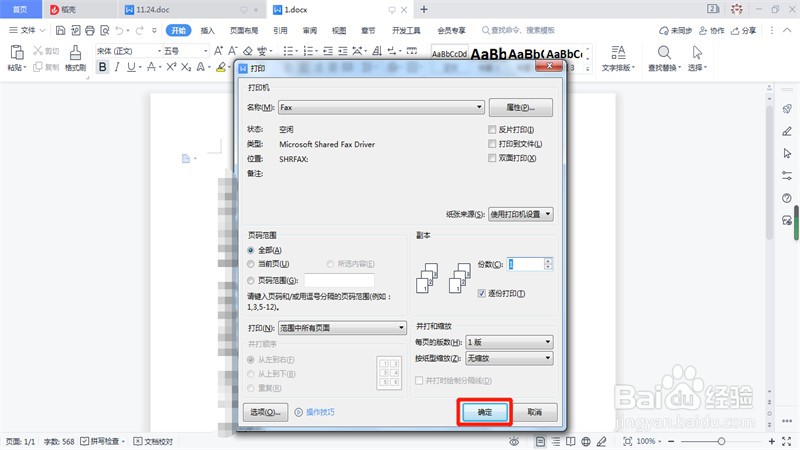Open the 打印 range dropdown 范围中所有页面
The height and width of the screenshot is (450, 800).
342,328
